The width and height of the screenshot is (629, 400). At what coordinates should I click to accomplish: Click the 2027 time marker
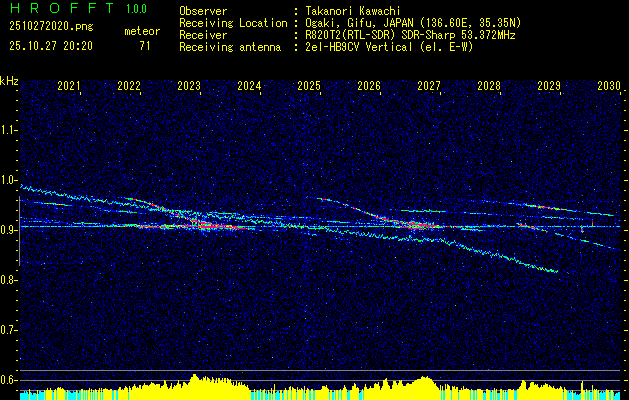[429, 85]
